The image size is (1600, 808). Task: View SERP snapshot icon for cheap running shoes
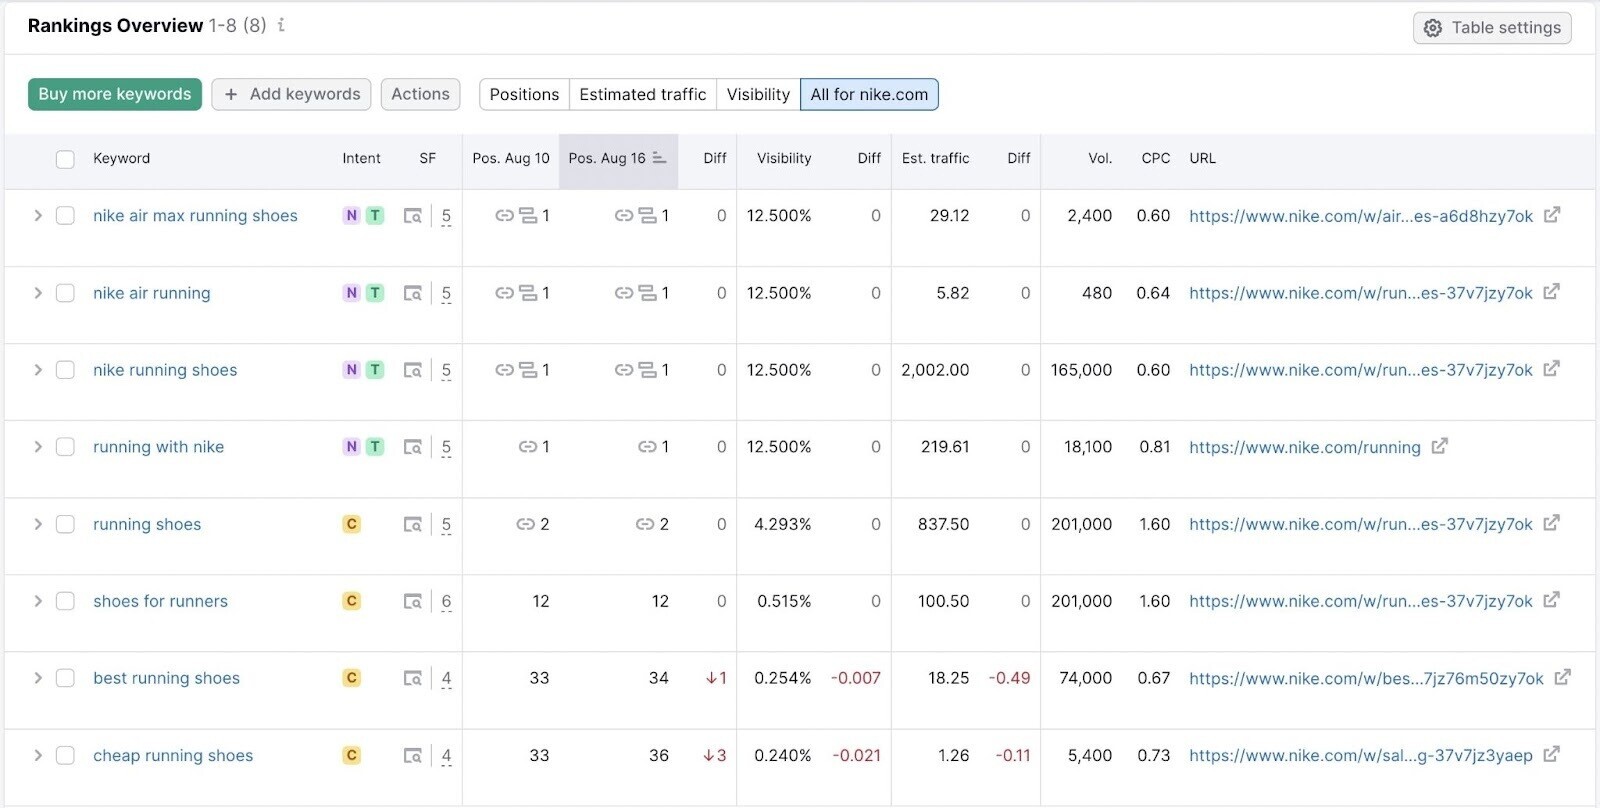click(412, 756)
